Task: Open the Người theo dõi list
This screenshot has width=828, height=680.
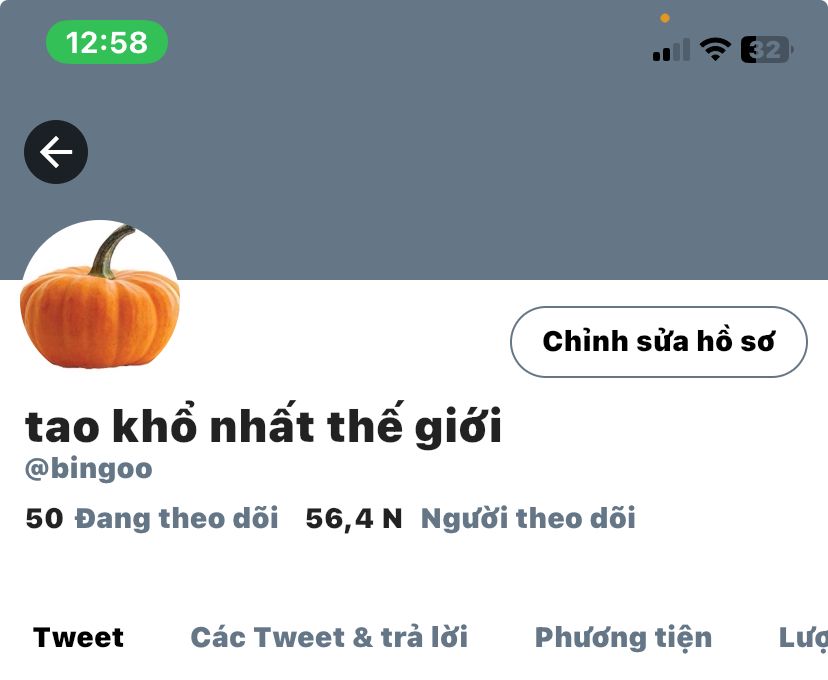Action: click(x=528, y=518)
